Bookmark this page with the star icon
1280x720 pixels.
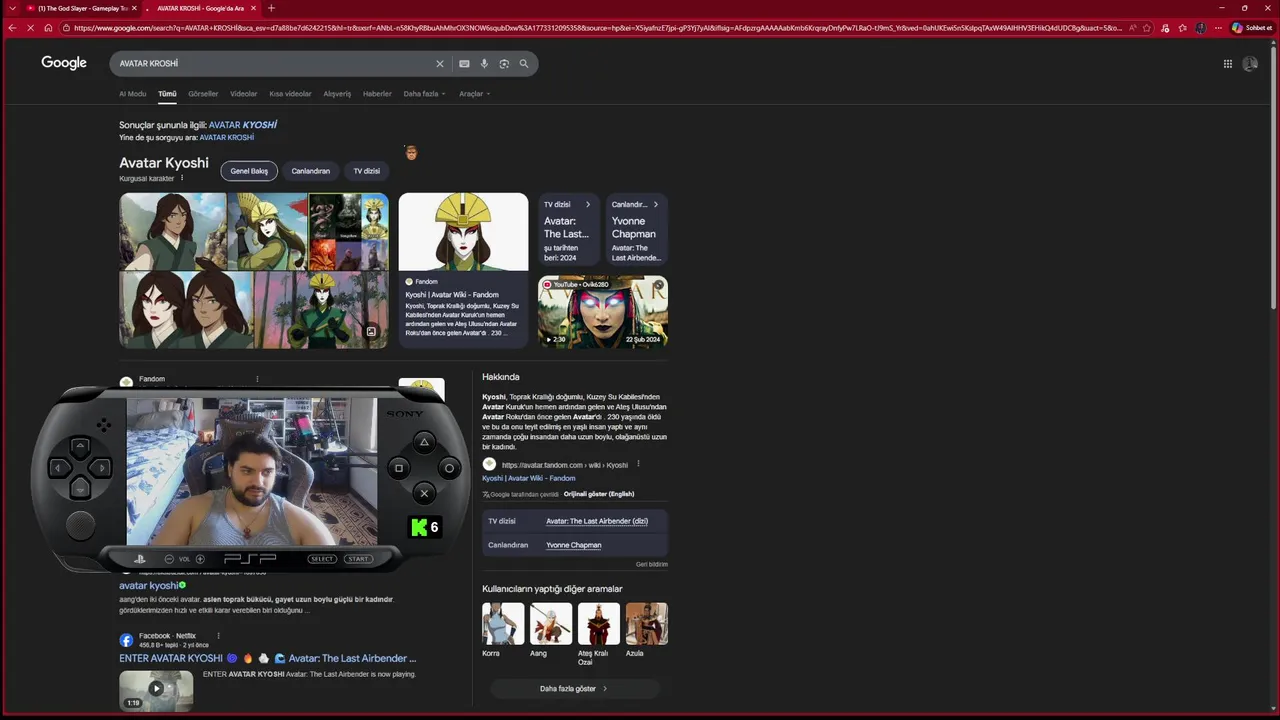point(1147,28)
